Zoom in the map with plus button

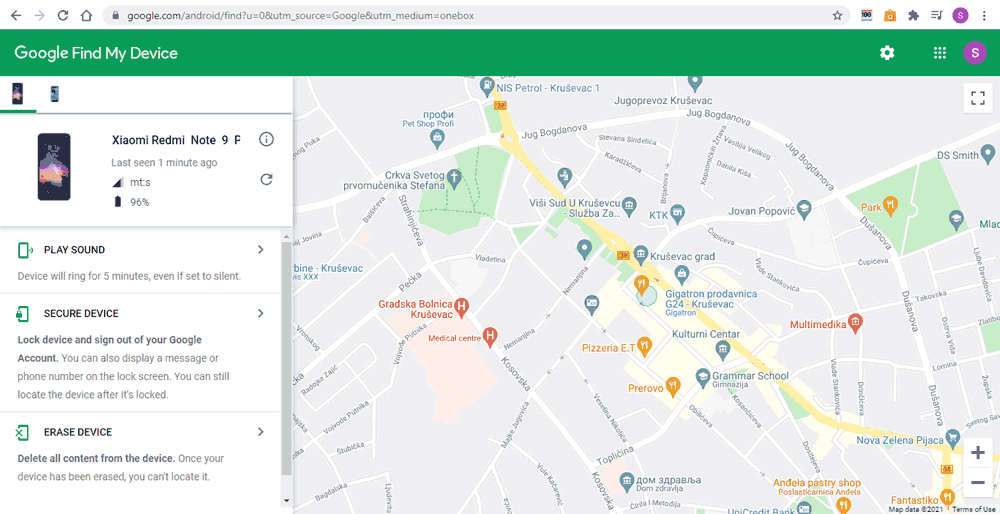pos(978,453)
